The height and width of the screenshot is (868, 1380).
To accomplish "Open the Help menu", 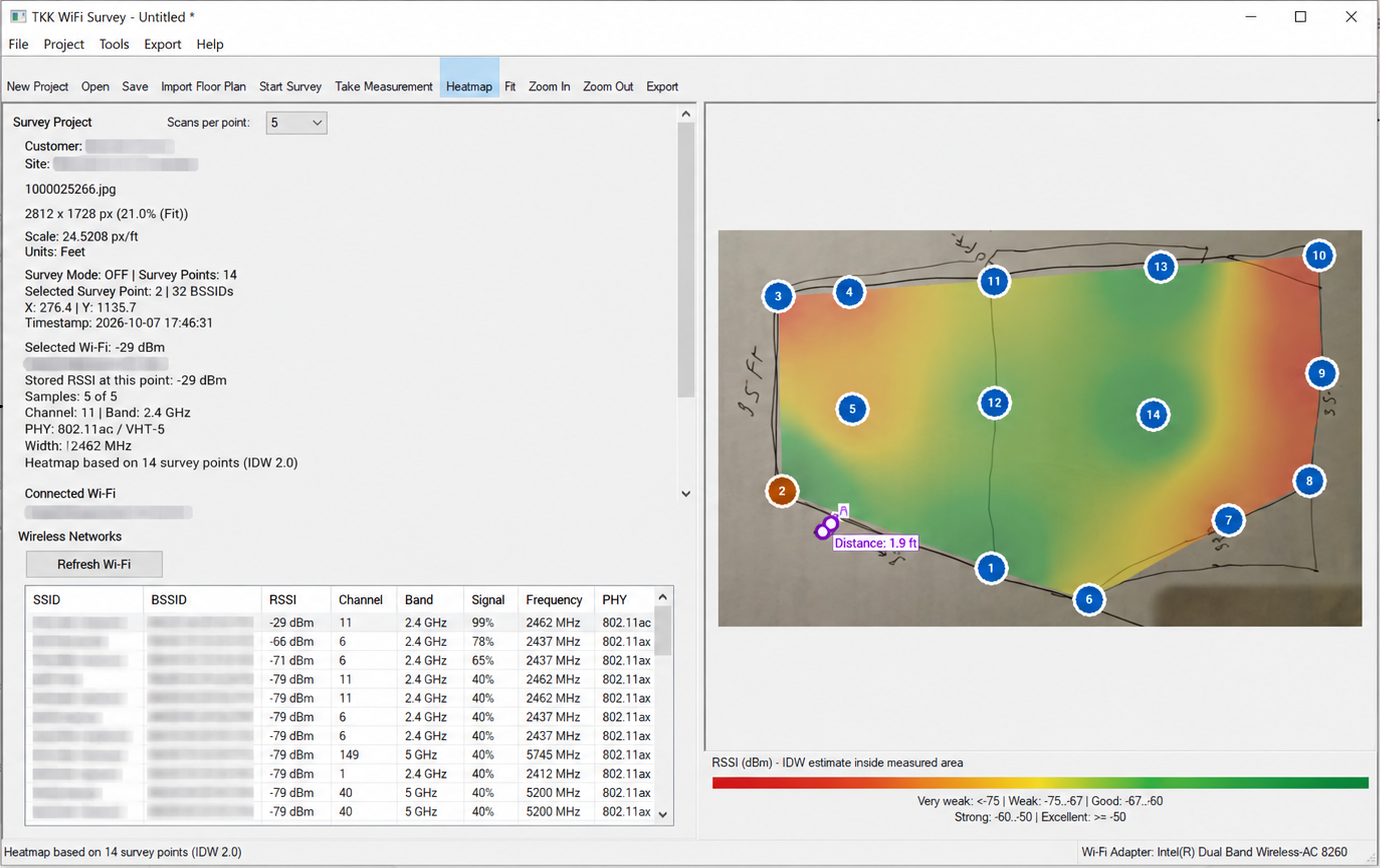I will 210,44.
